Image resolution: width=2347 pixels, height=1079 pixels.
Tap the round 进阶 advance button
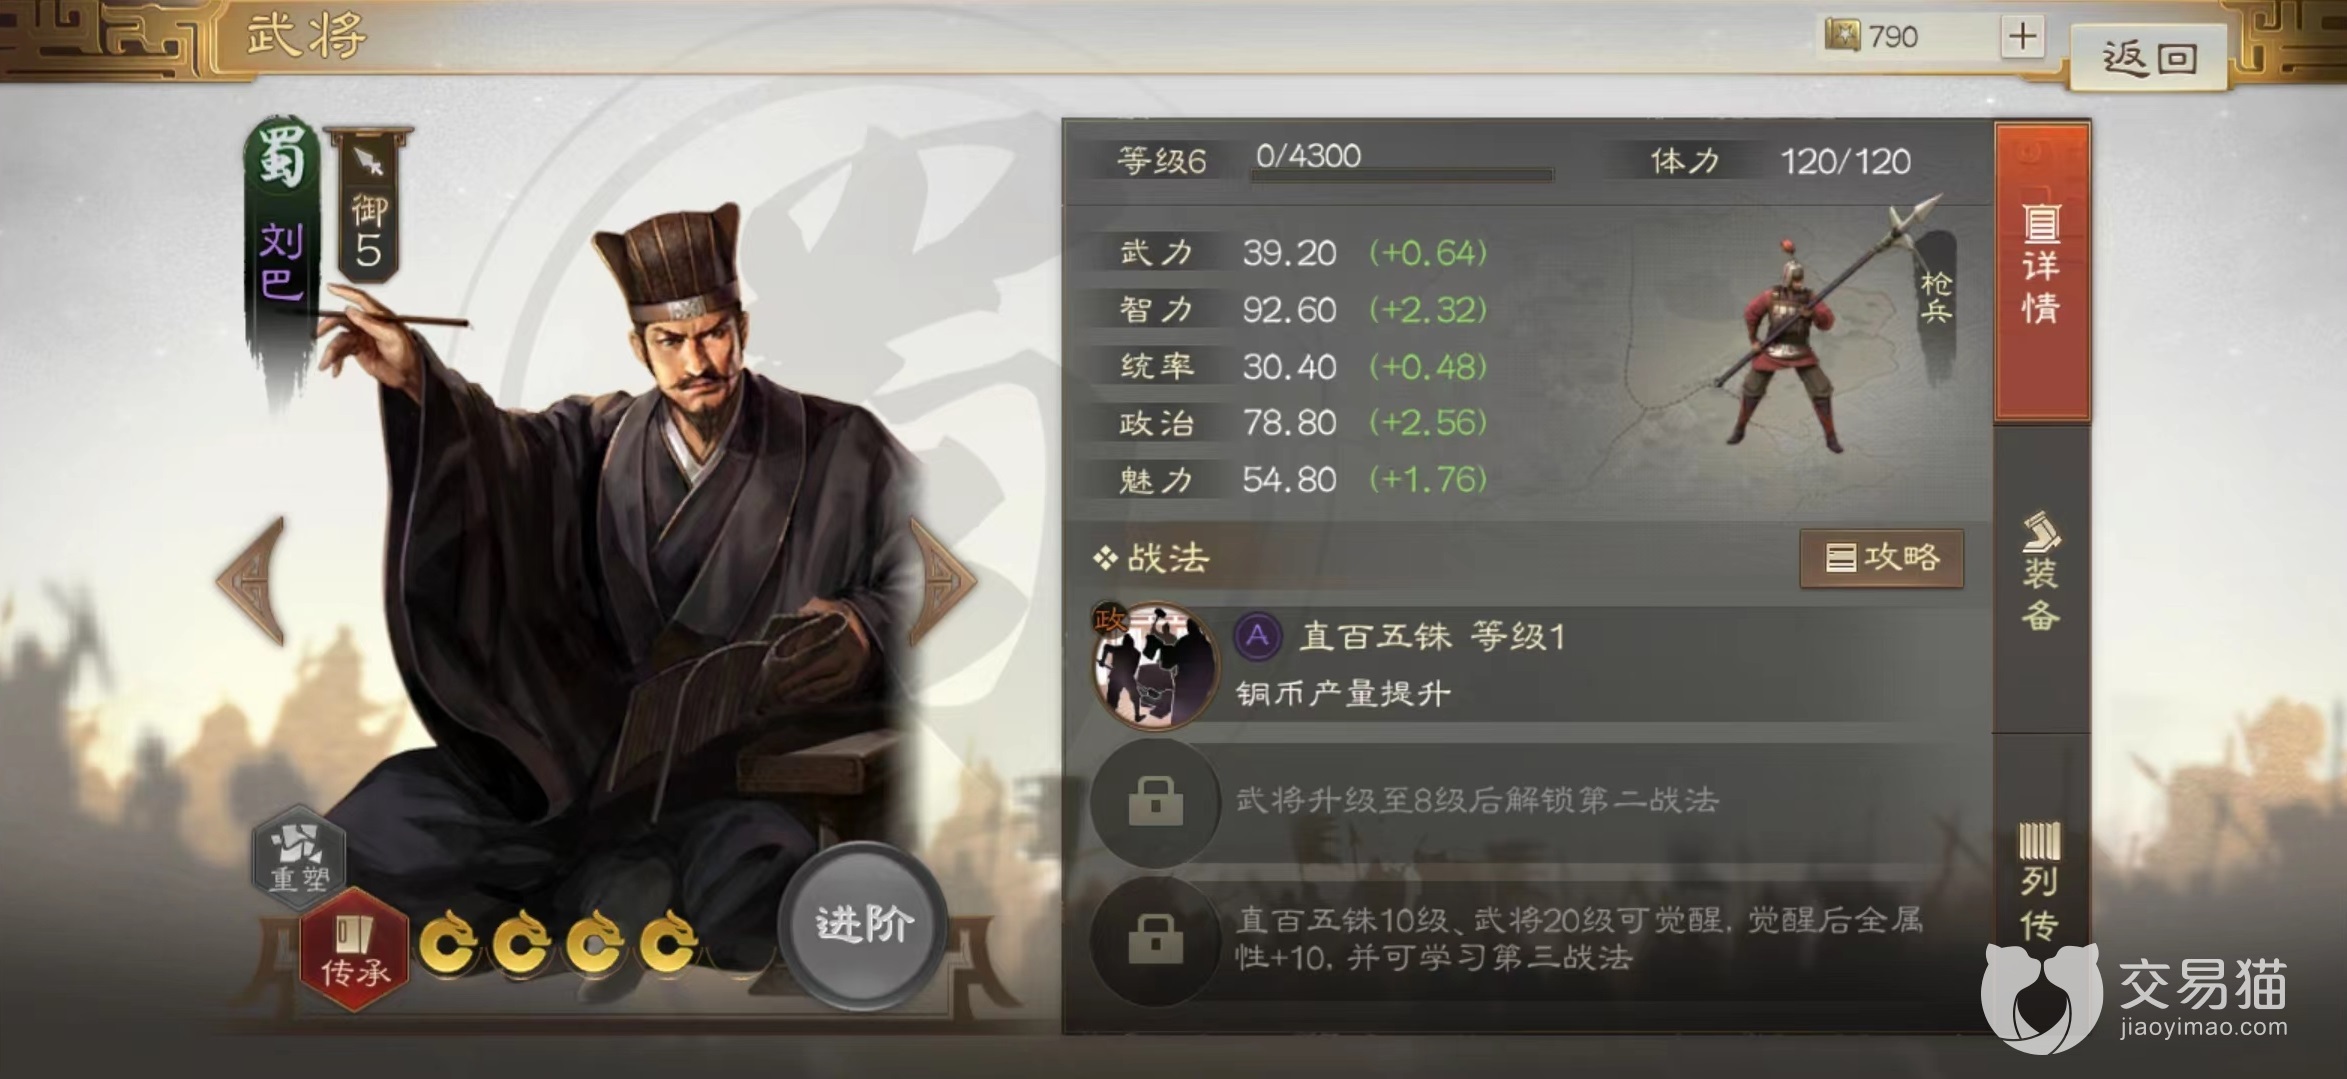(864, 924)
